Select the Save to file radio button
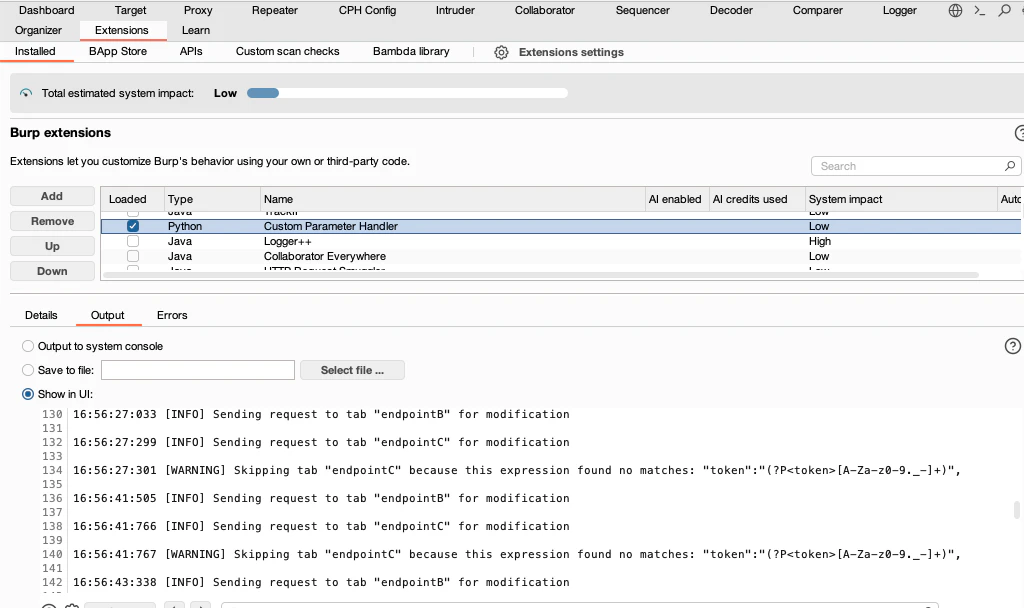The image size is (1024, 608). (28, 370)
